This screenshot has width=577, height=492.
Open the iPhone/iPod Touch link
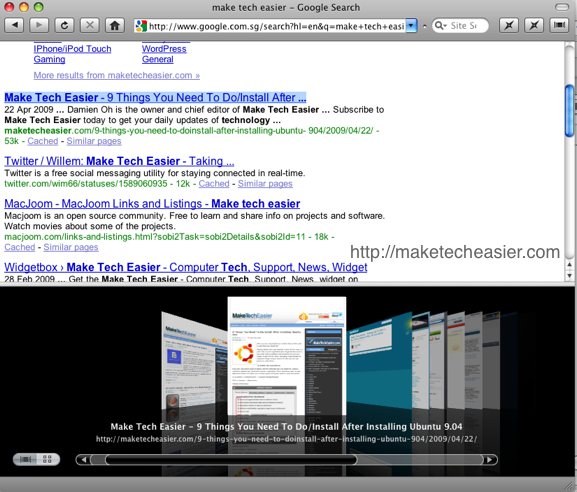pyautogui.click(x=72, y=49)
